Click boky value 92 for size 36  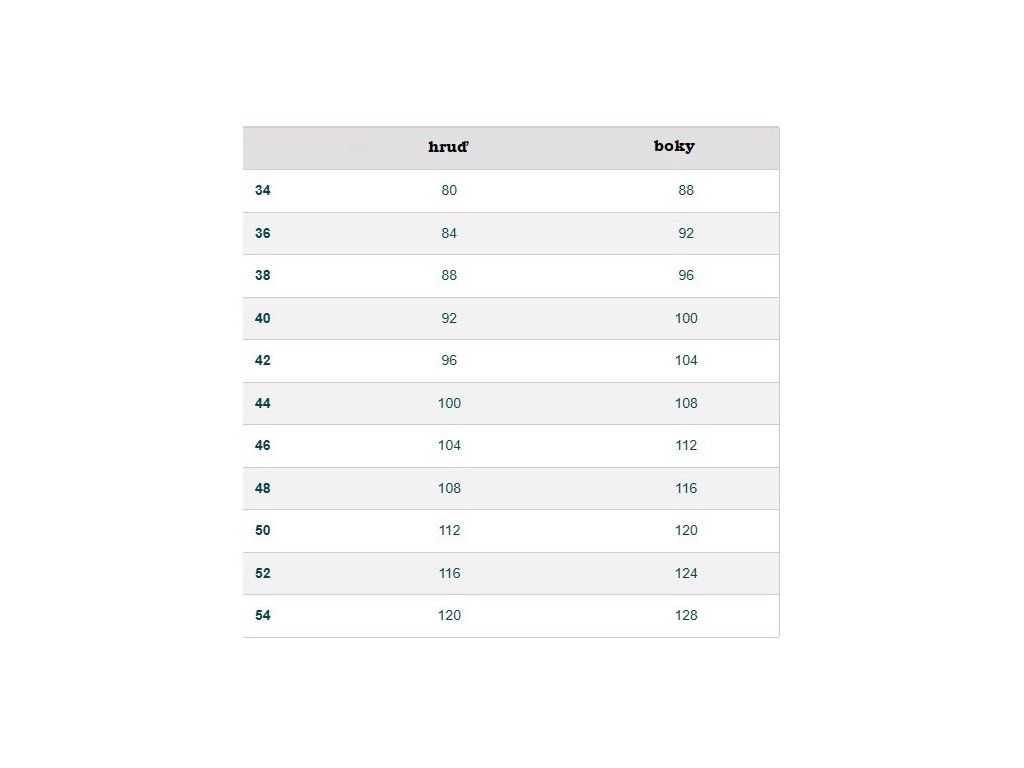pos(686,233)
